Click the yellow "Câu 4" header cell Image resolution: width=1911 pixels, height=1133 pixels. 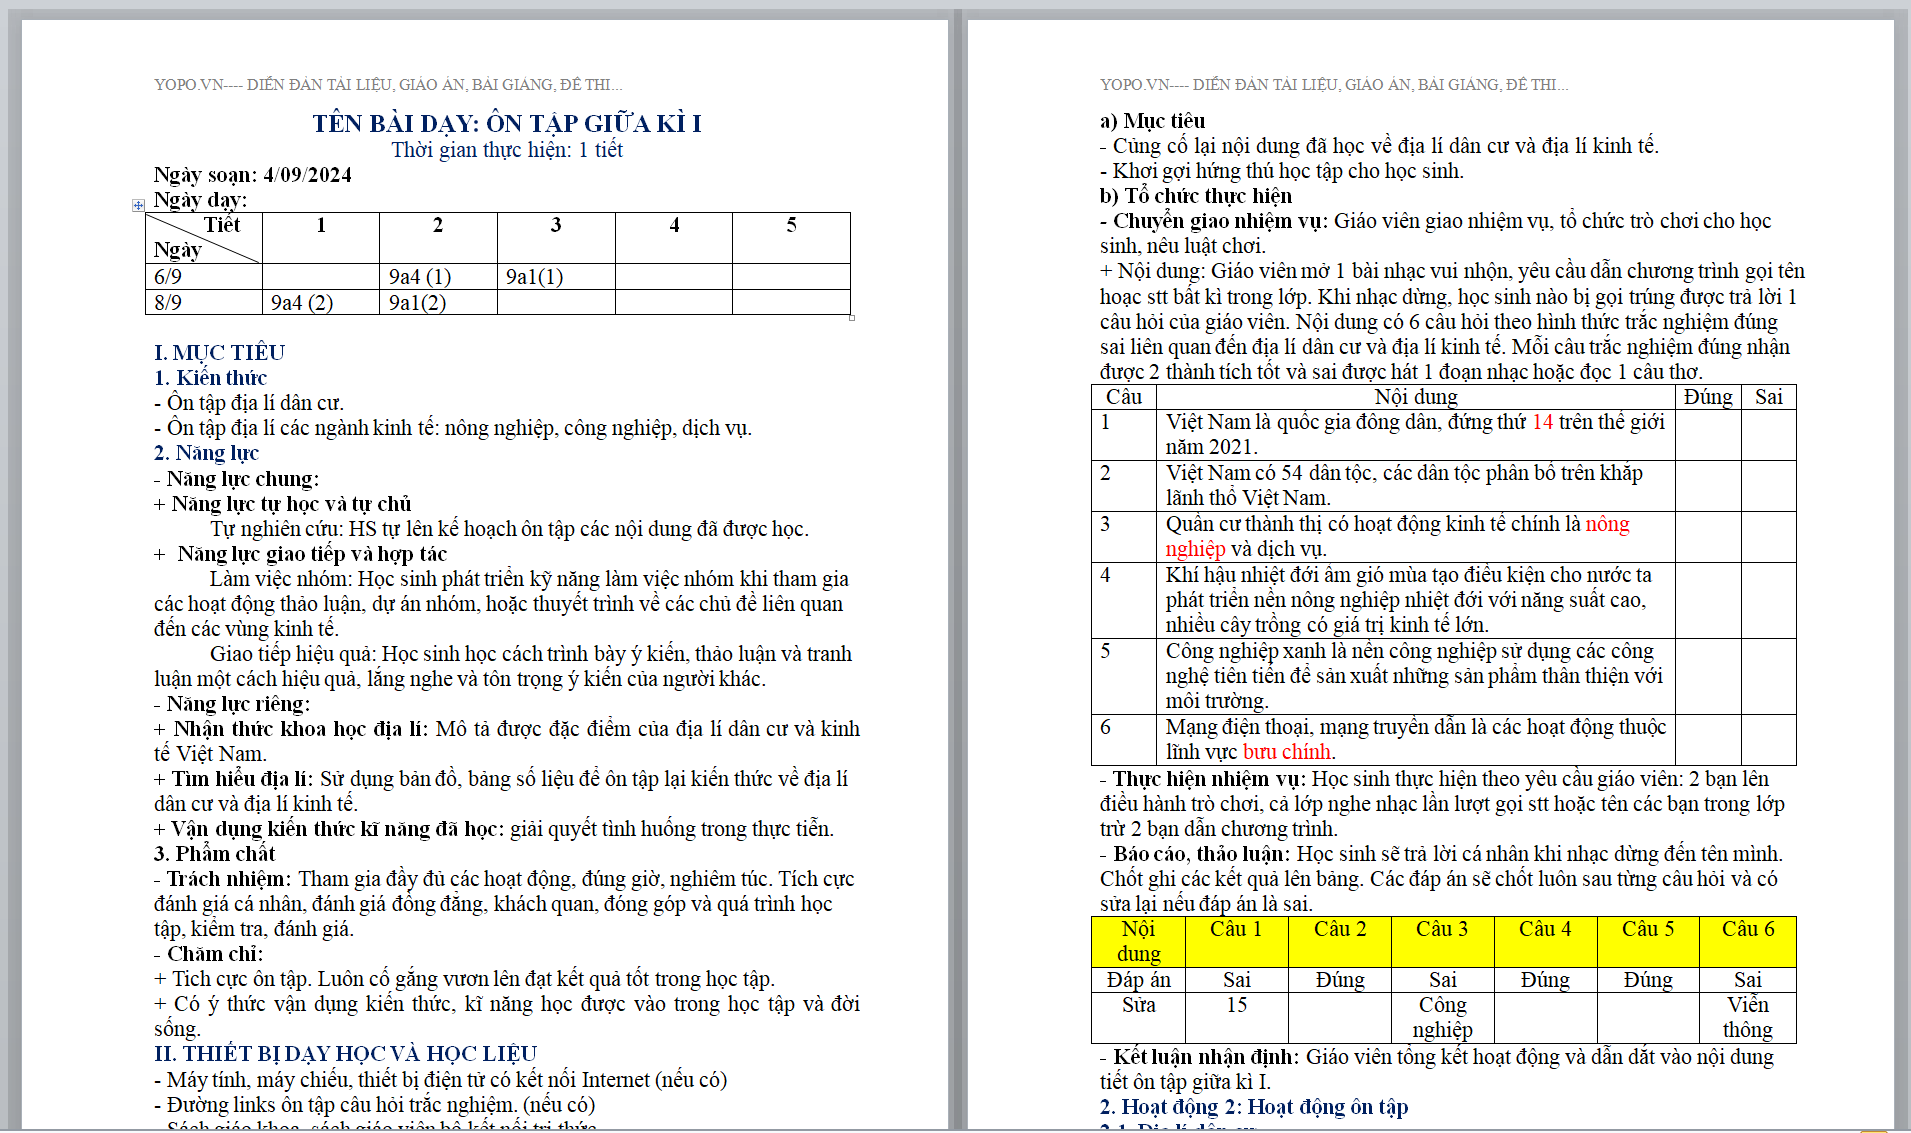tap(1545, 941)
